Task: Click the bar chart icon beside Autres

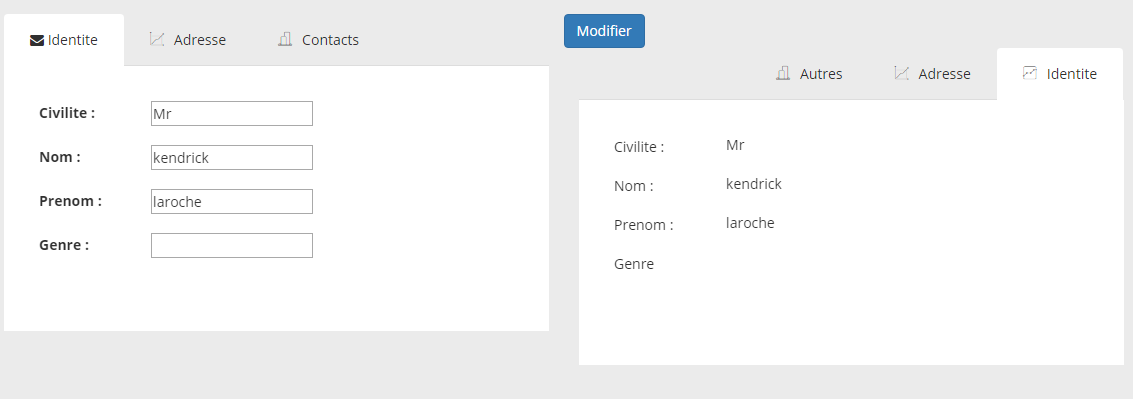Action: coord(783,73)
